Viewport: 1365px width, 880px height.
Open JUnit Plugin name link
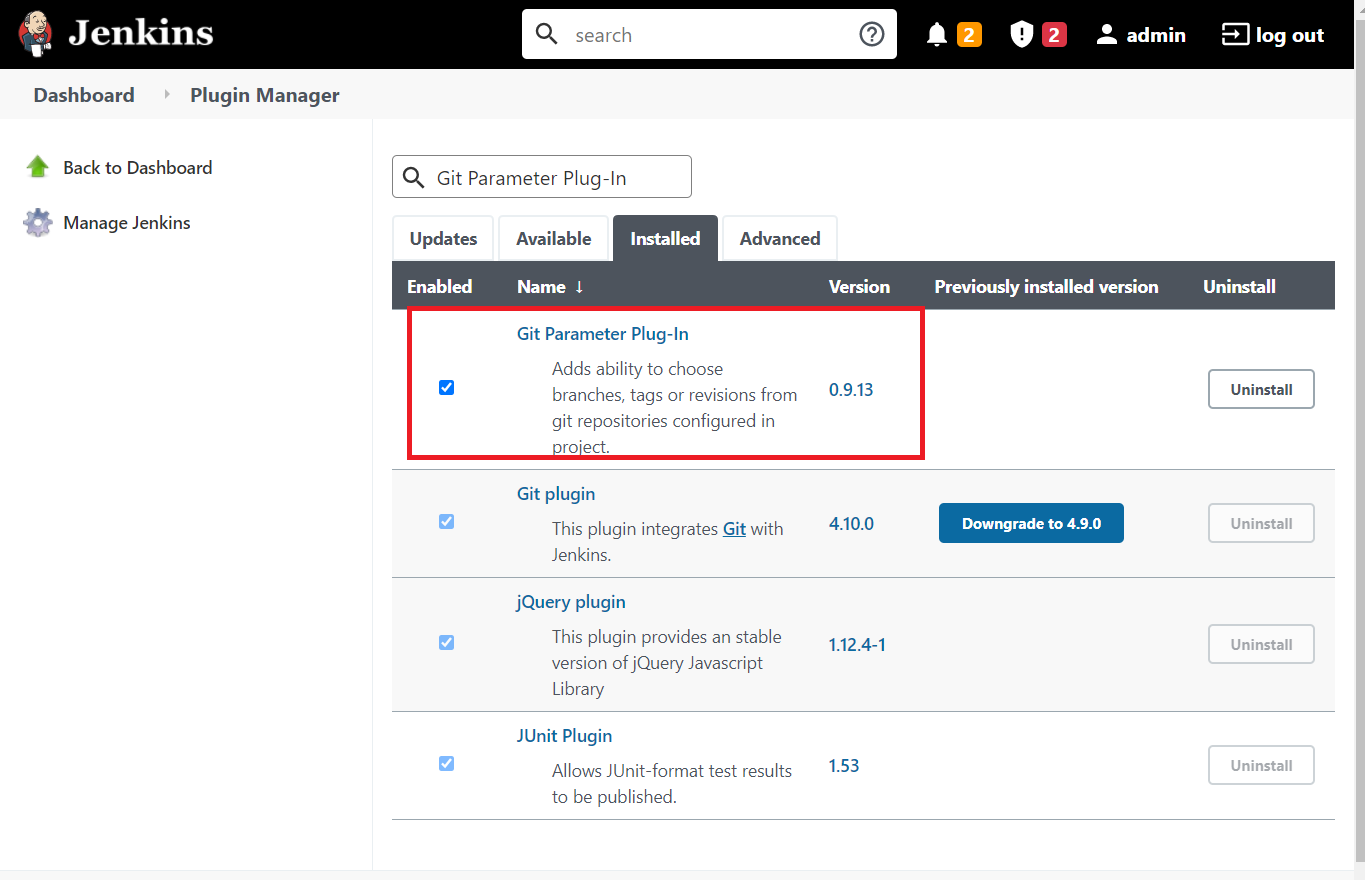(x=564, y=736)
